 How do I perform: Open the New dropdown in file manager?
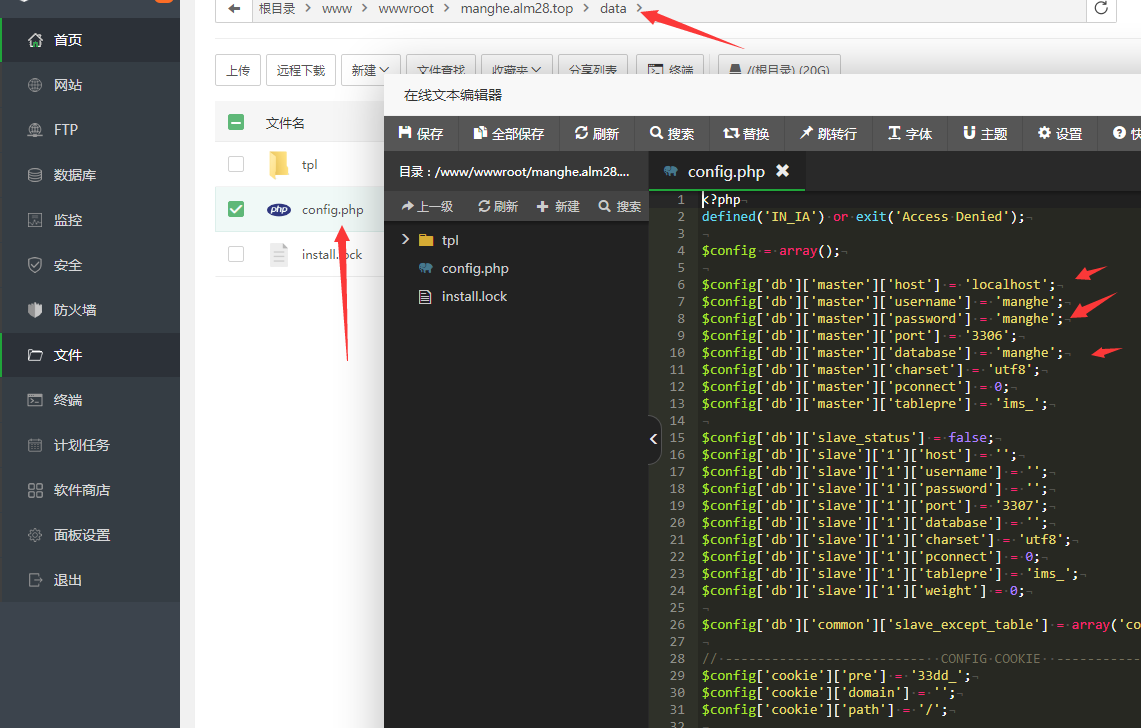tap(370, 70)
